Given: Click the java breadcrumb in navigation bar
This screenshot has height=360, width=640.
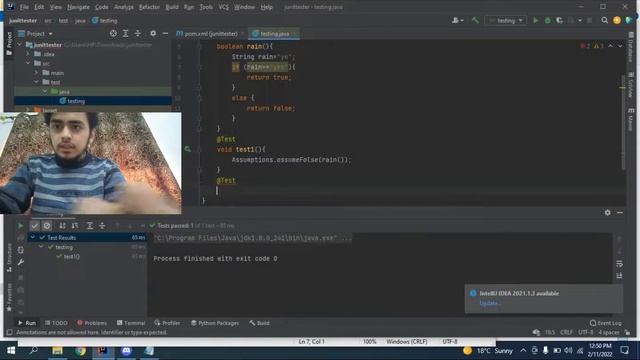Looking at the screenshot, I should pyautogui.click(x=80, y=20).
